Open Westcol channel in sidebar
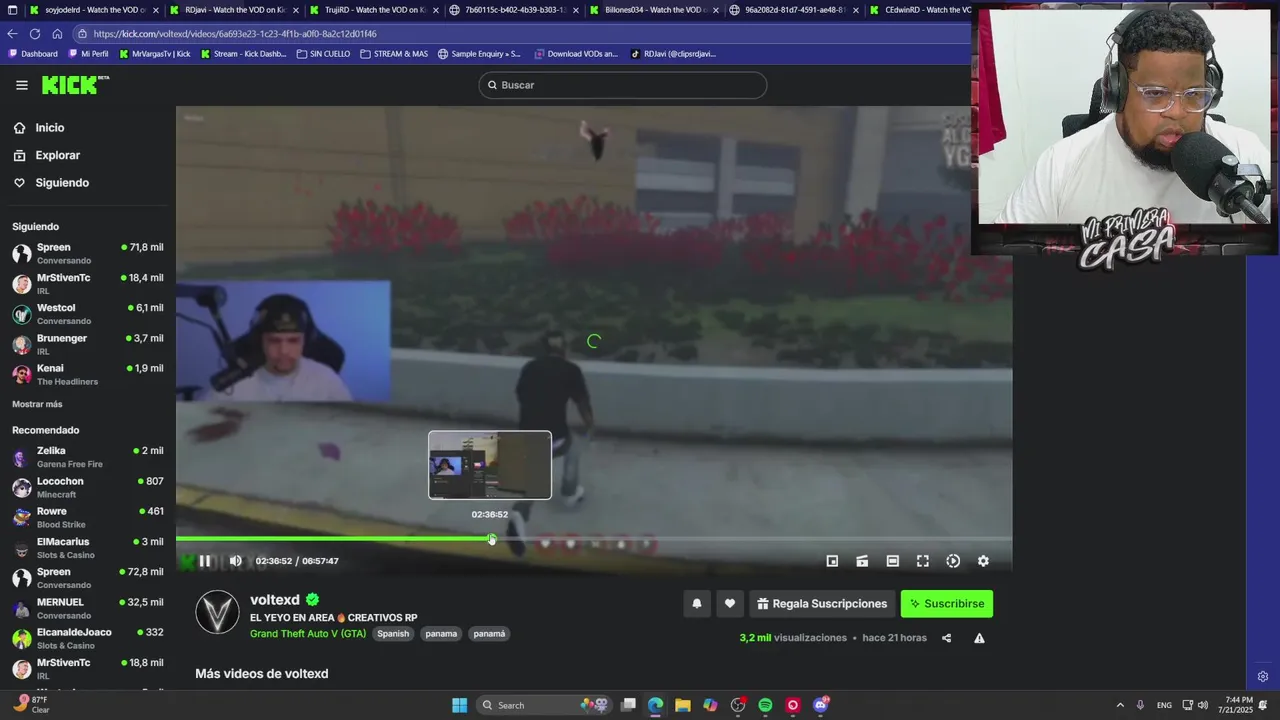 click(88, 314)
